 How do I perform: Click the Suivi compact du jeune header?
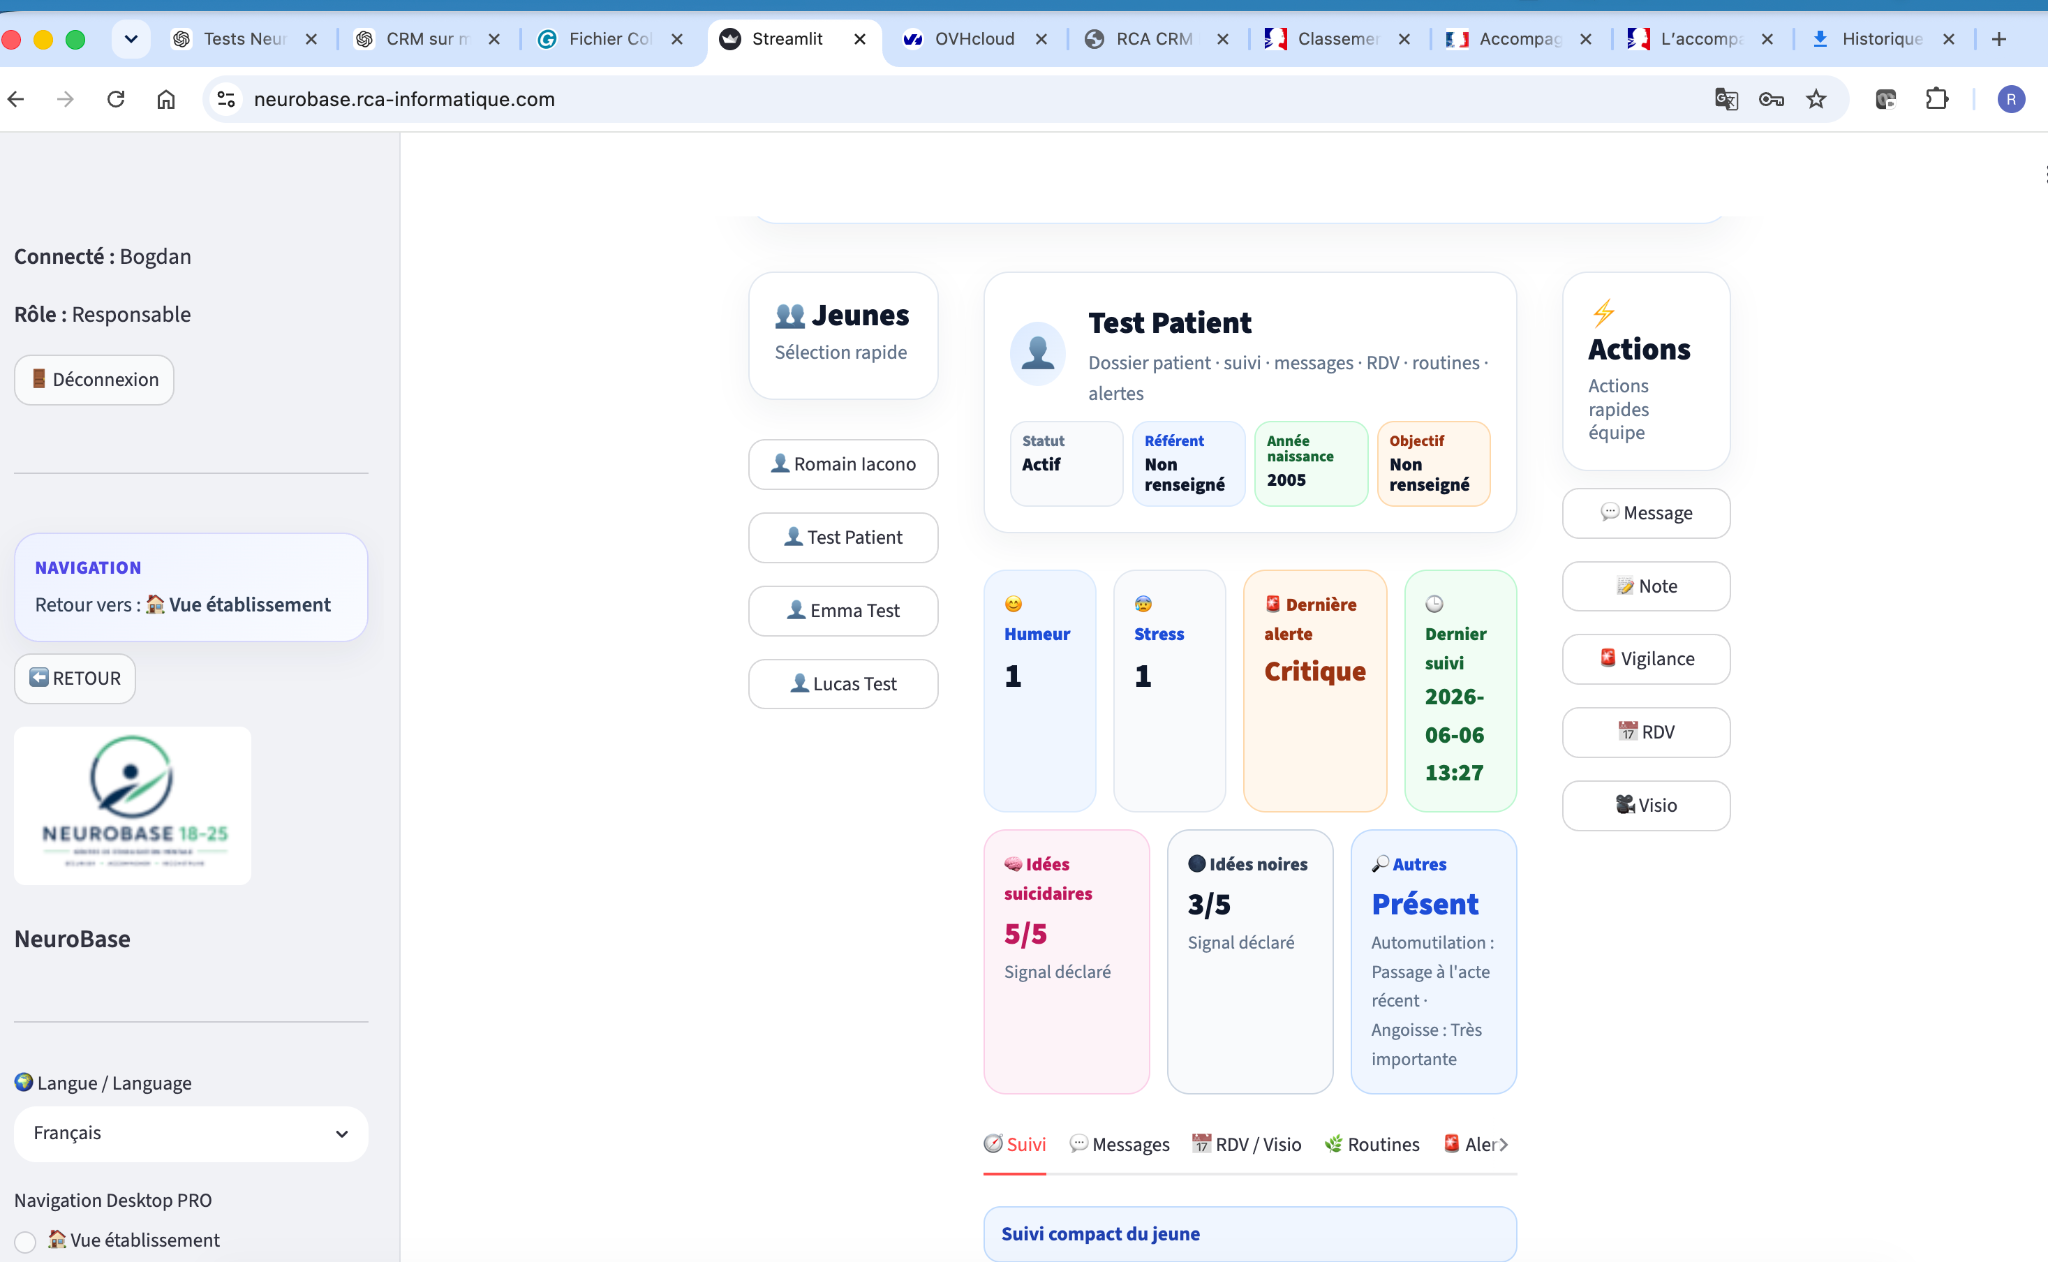point(1250,1234)
